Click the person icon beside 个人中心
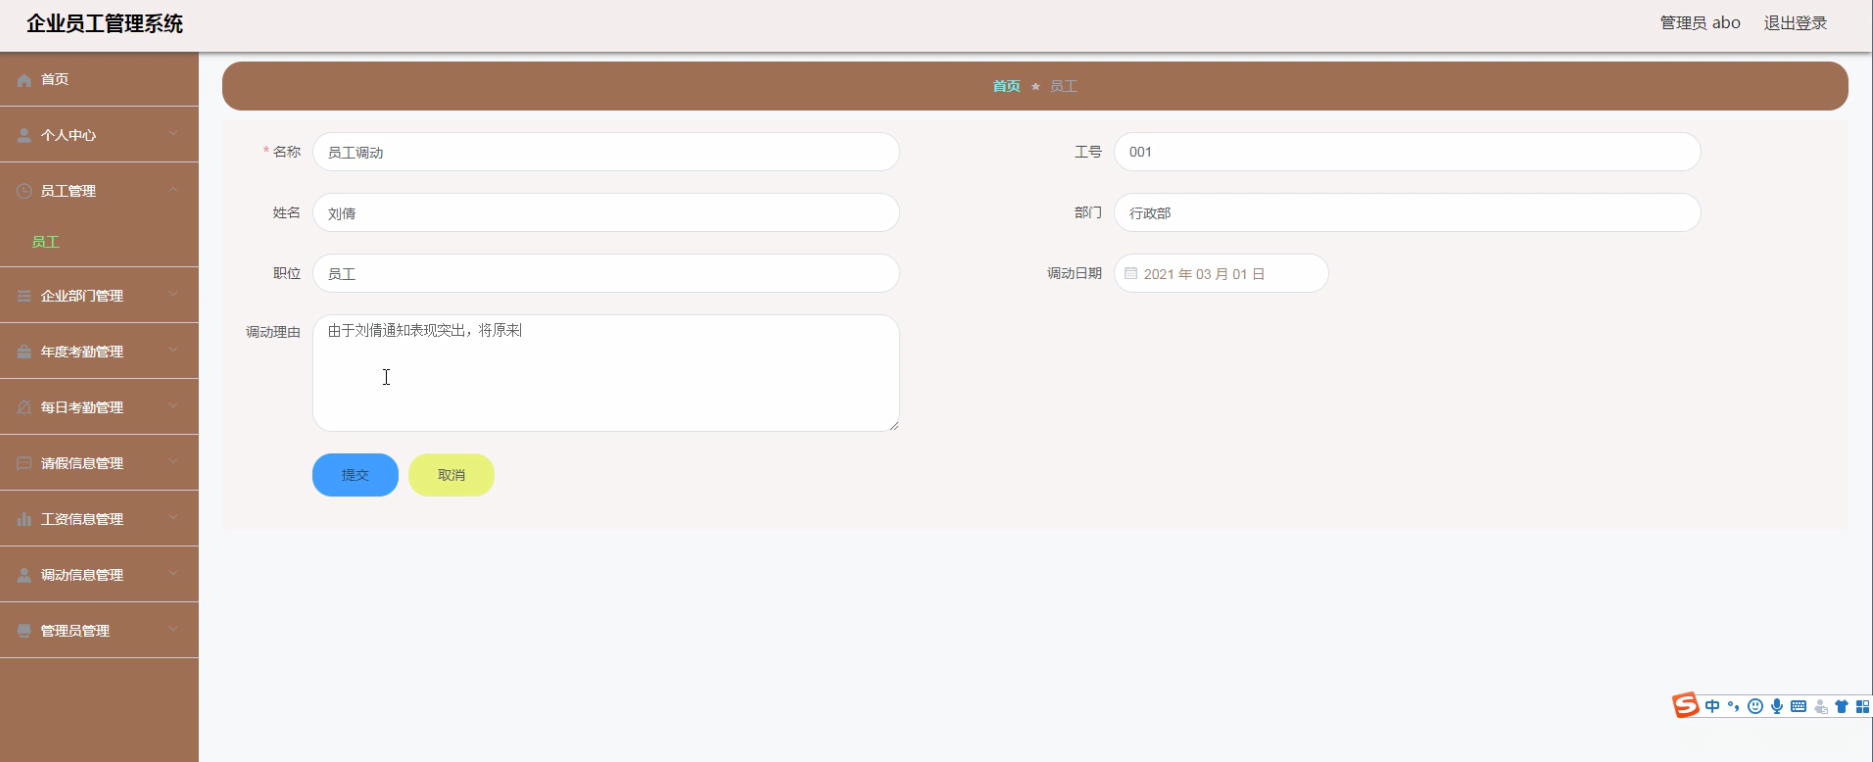 point(24,135)
